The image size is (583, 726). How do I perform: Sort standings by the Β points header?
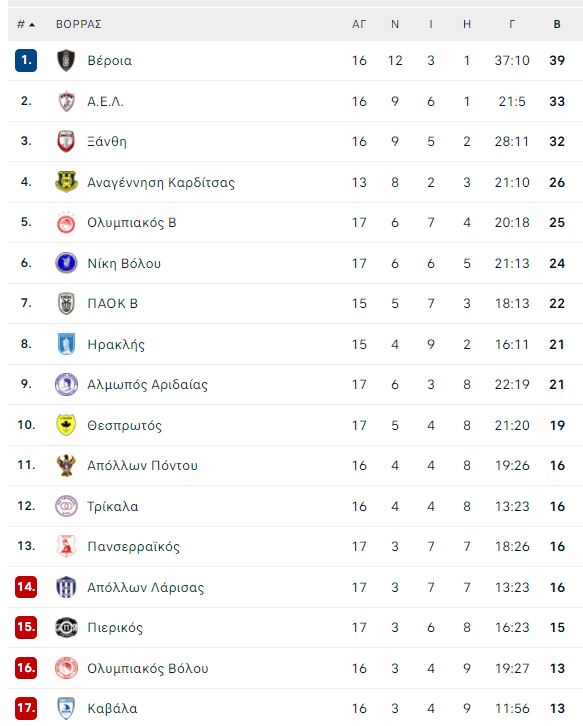[557, 24]
